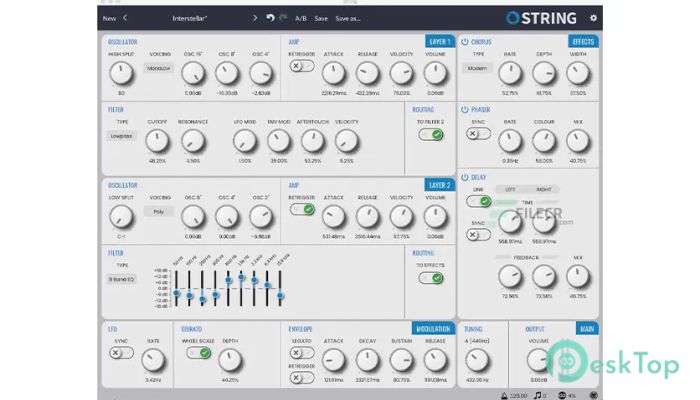Click the Delay Mix knob

point(578,276)
